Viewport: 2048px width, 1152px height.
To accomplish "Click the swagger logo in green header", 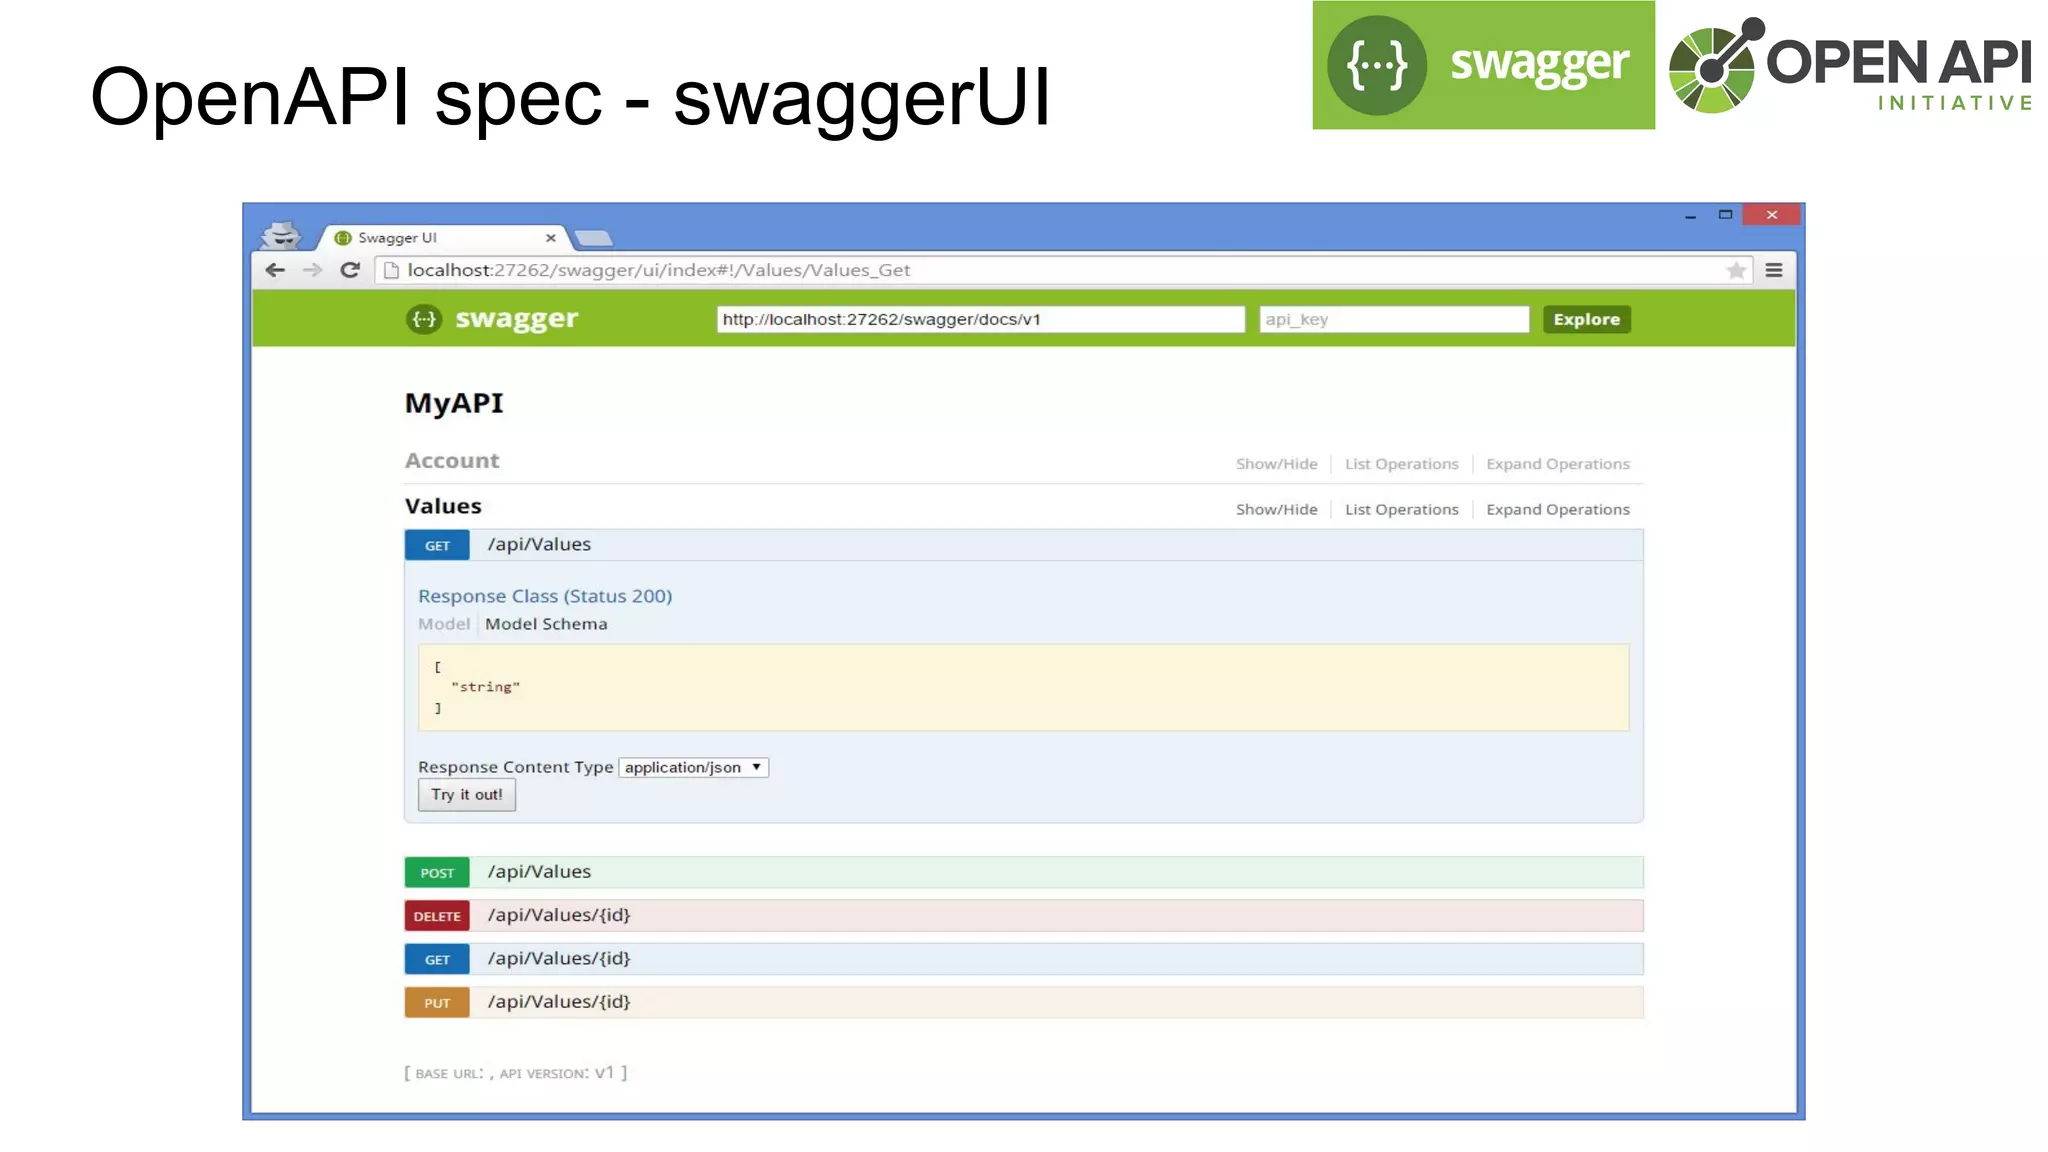I will tap(493, 319).
